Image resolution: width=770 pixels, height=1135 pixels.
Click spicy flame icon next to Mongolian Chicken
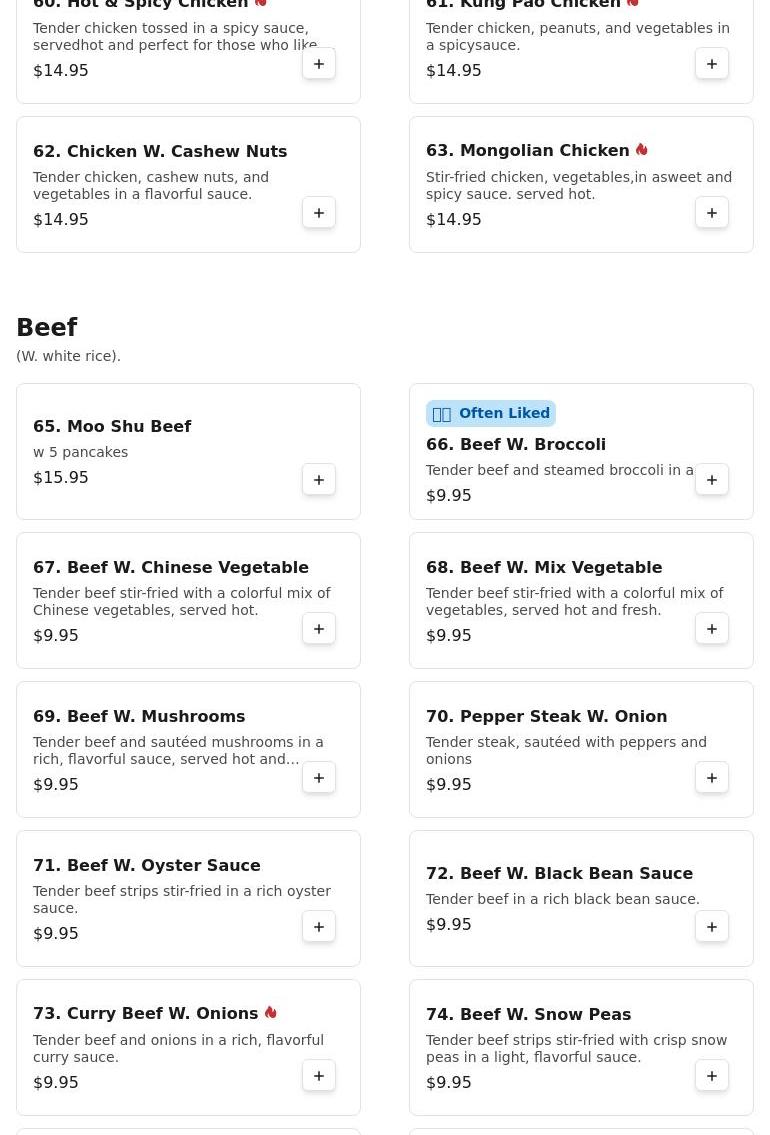(642, 150)
